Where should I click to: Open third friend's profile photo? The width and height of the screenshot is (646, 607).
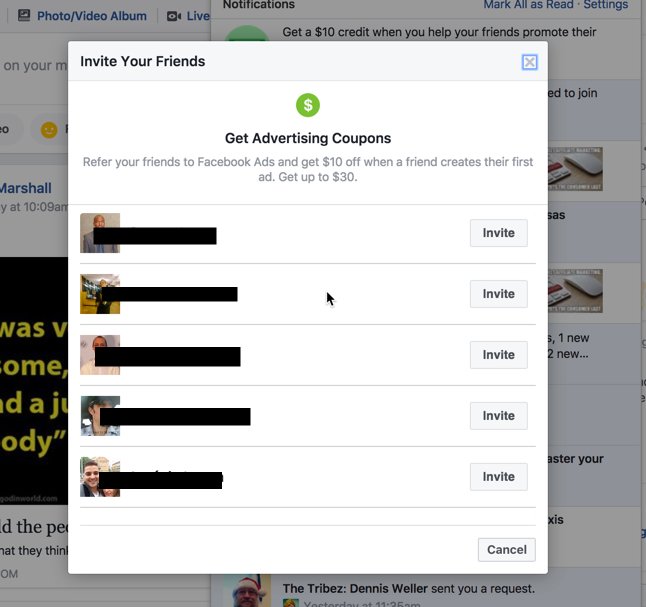[100, 355]
